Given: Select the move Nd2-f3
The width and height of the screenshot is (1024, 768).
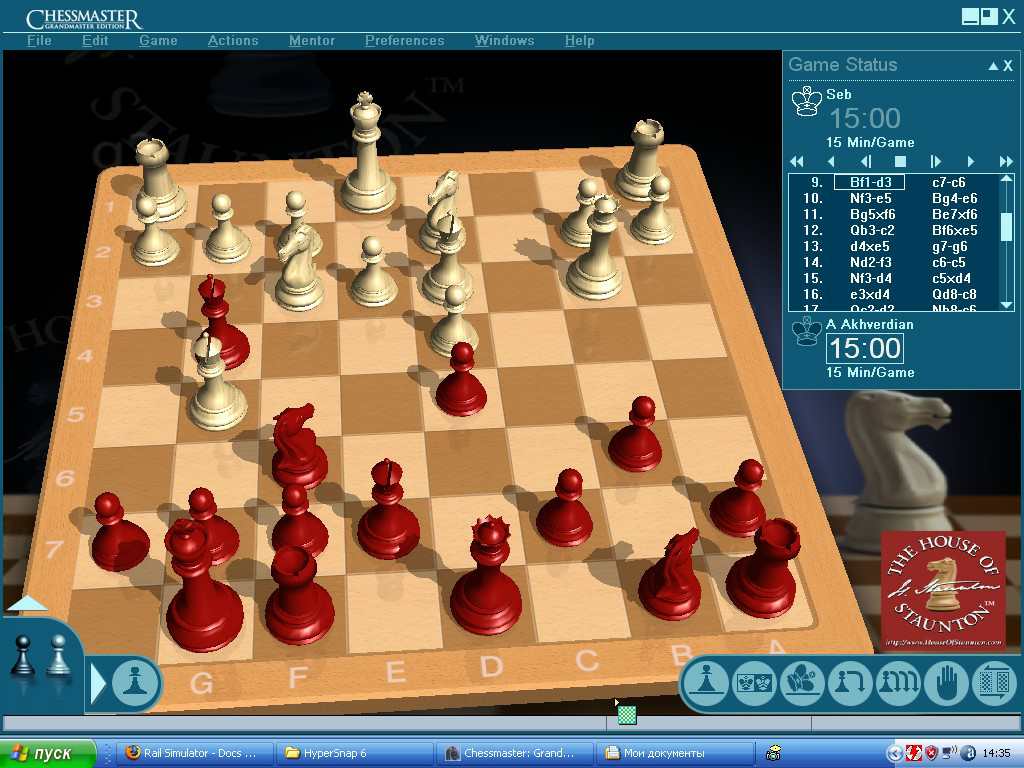Looking at the screenshot, I should coord(871,263).
